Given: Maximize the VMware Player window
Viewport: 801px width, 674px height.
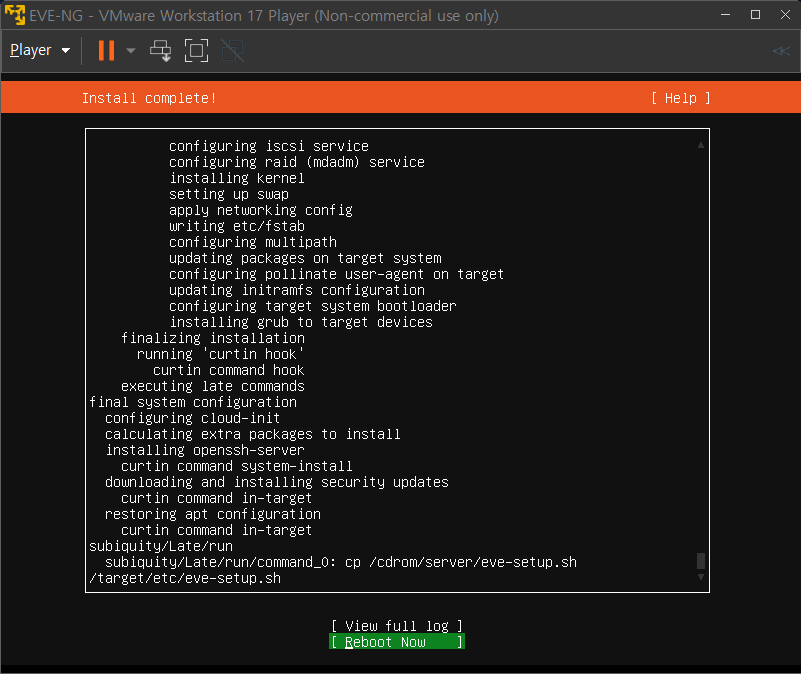Looking at the screenshot, I should point(756,15).
